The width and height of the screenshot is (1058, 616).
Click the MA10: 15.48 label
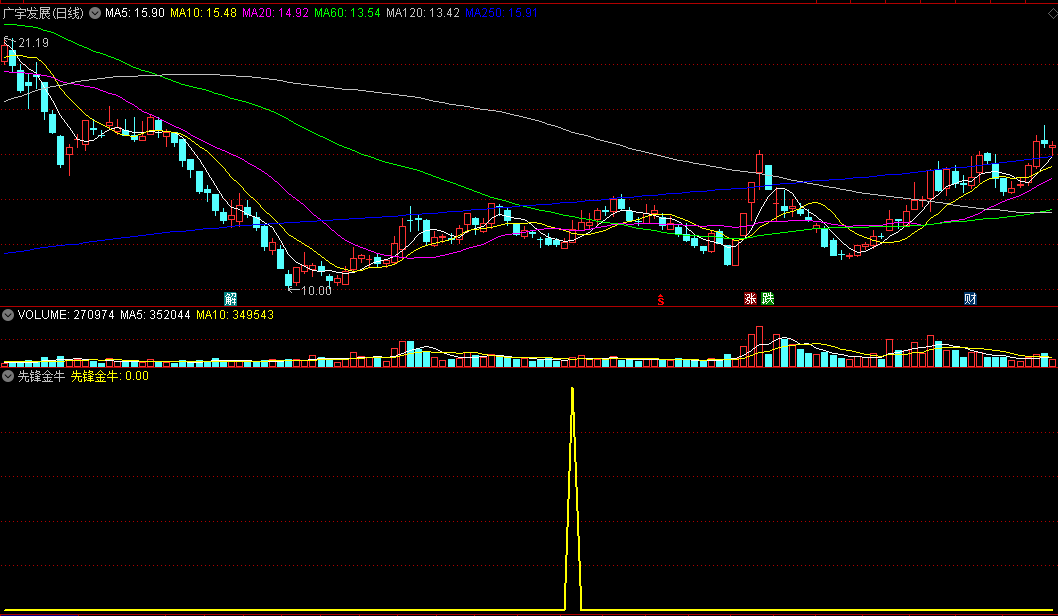coord(203,13)
